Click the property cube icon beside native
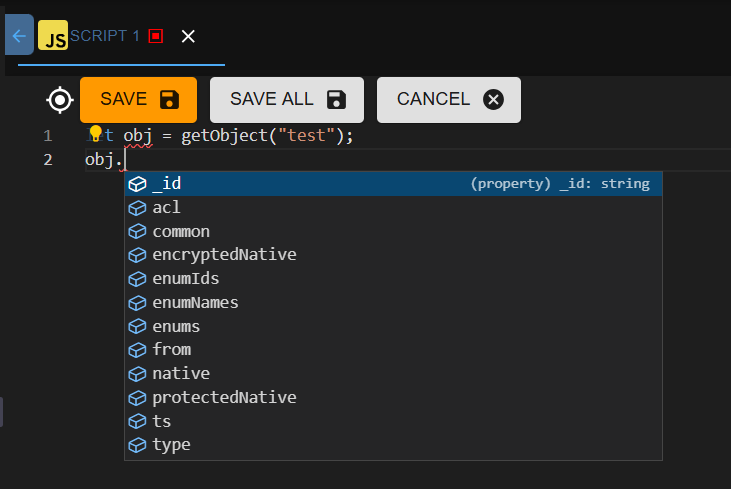The image size is (731, 489). [x=137, y=374]
